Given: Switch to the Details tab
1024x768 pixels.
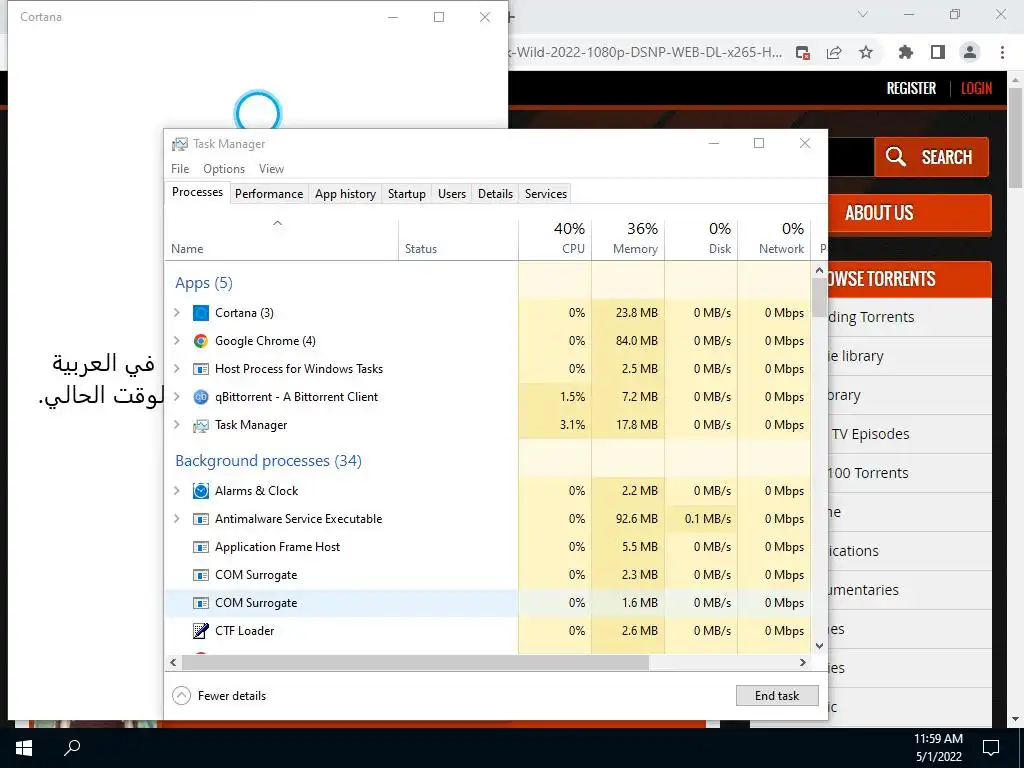Looking at the screenshot, I should [495, 194].
